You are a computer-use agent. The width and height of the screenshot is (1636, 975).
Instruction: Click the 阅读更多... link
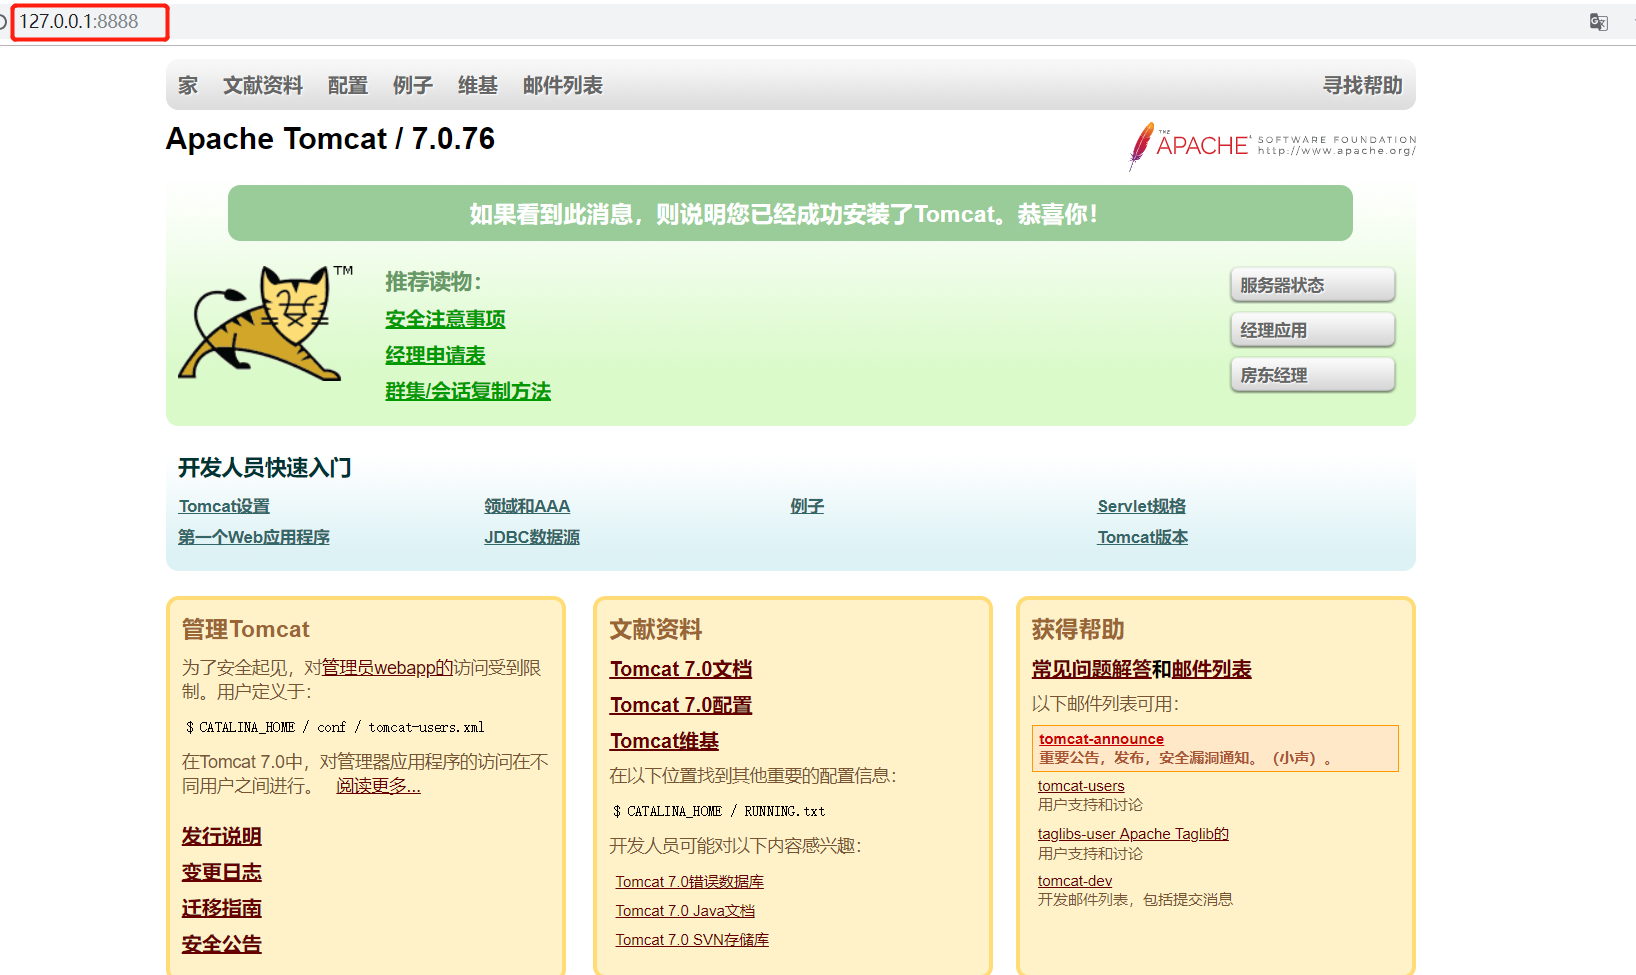click(x=378, y=786)
